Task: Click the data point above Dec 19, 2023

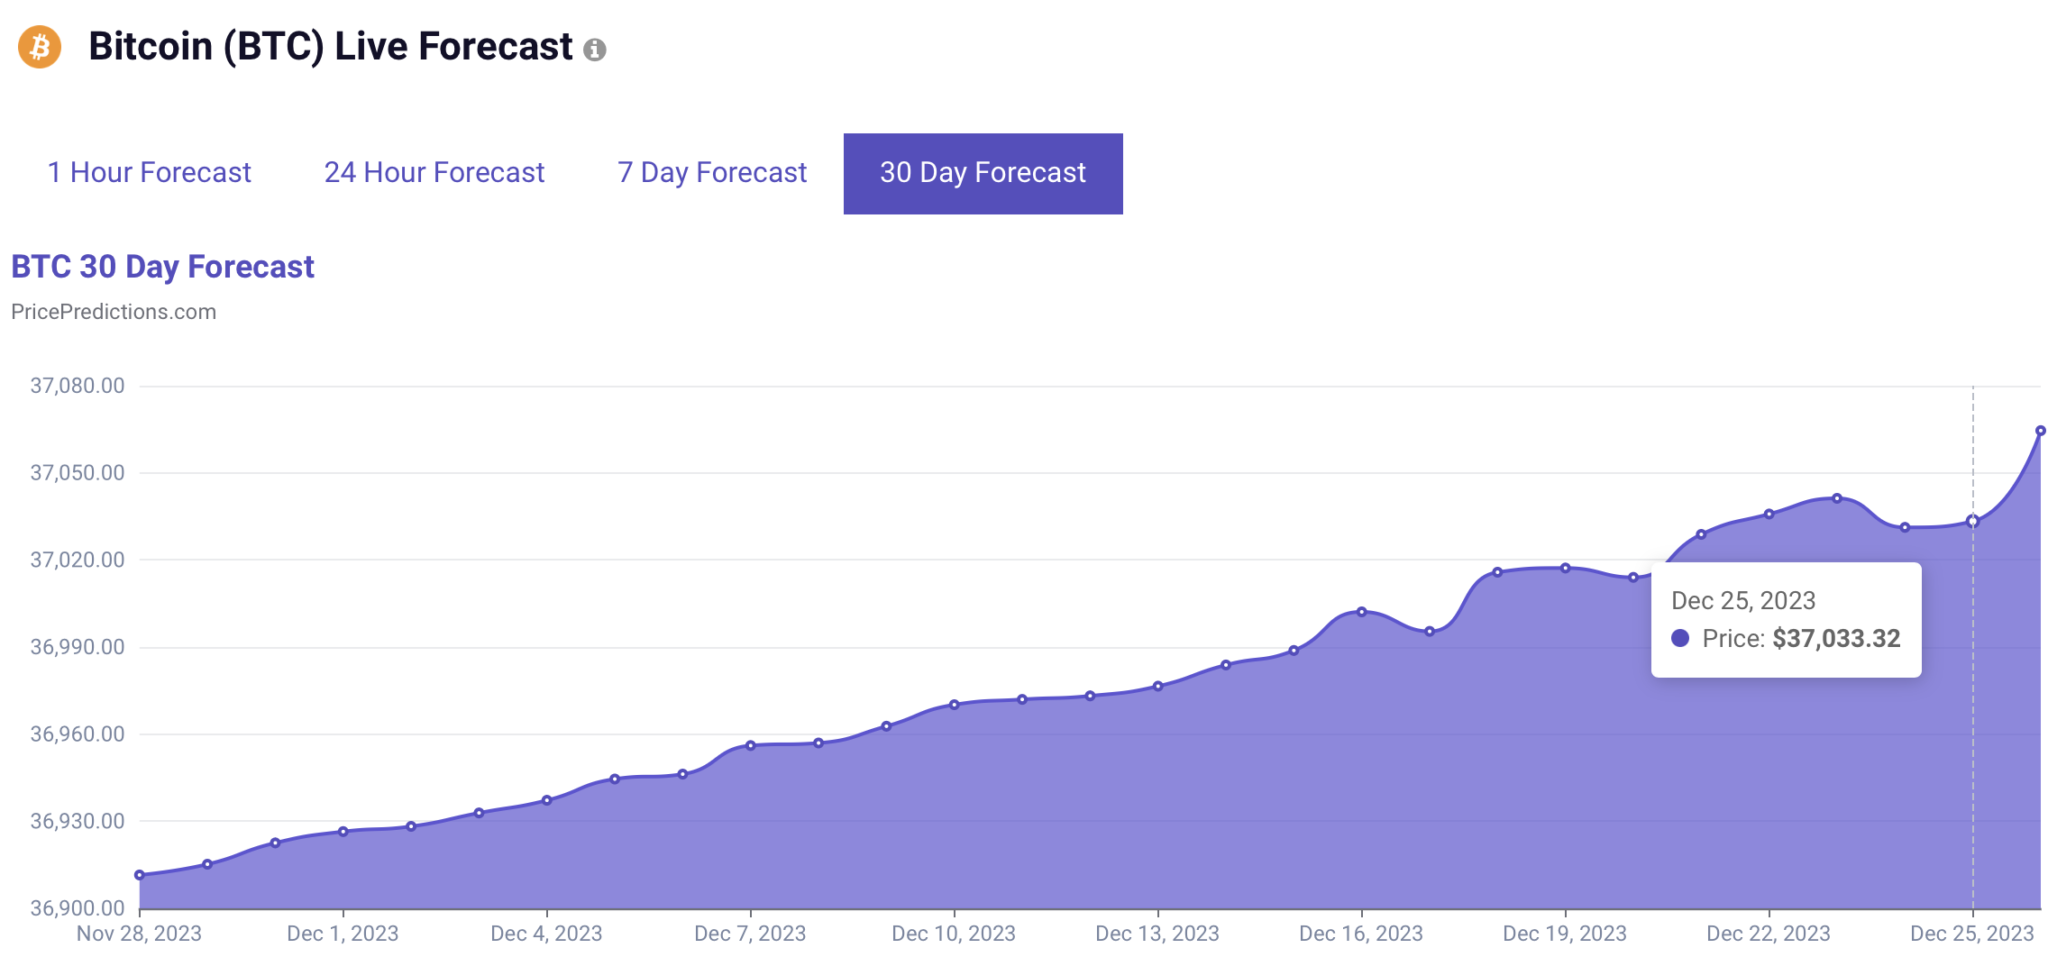Action: [x=1566, y=568]
